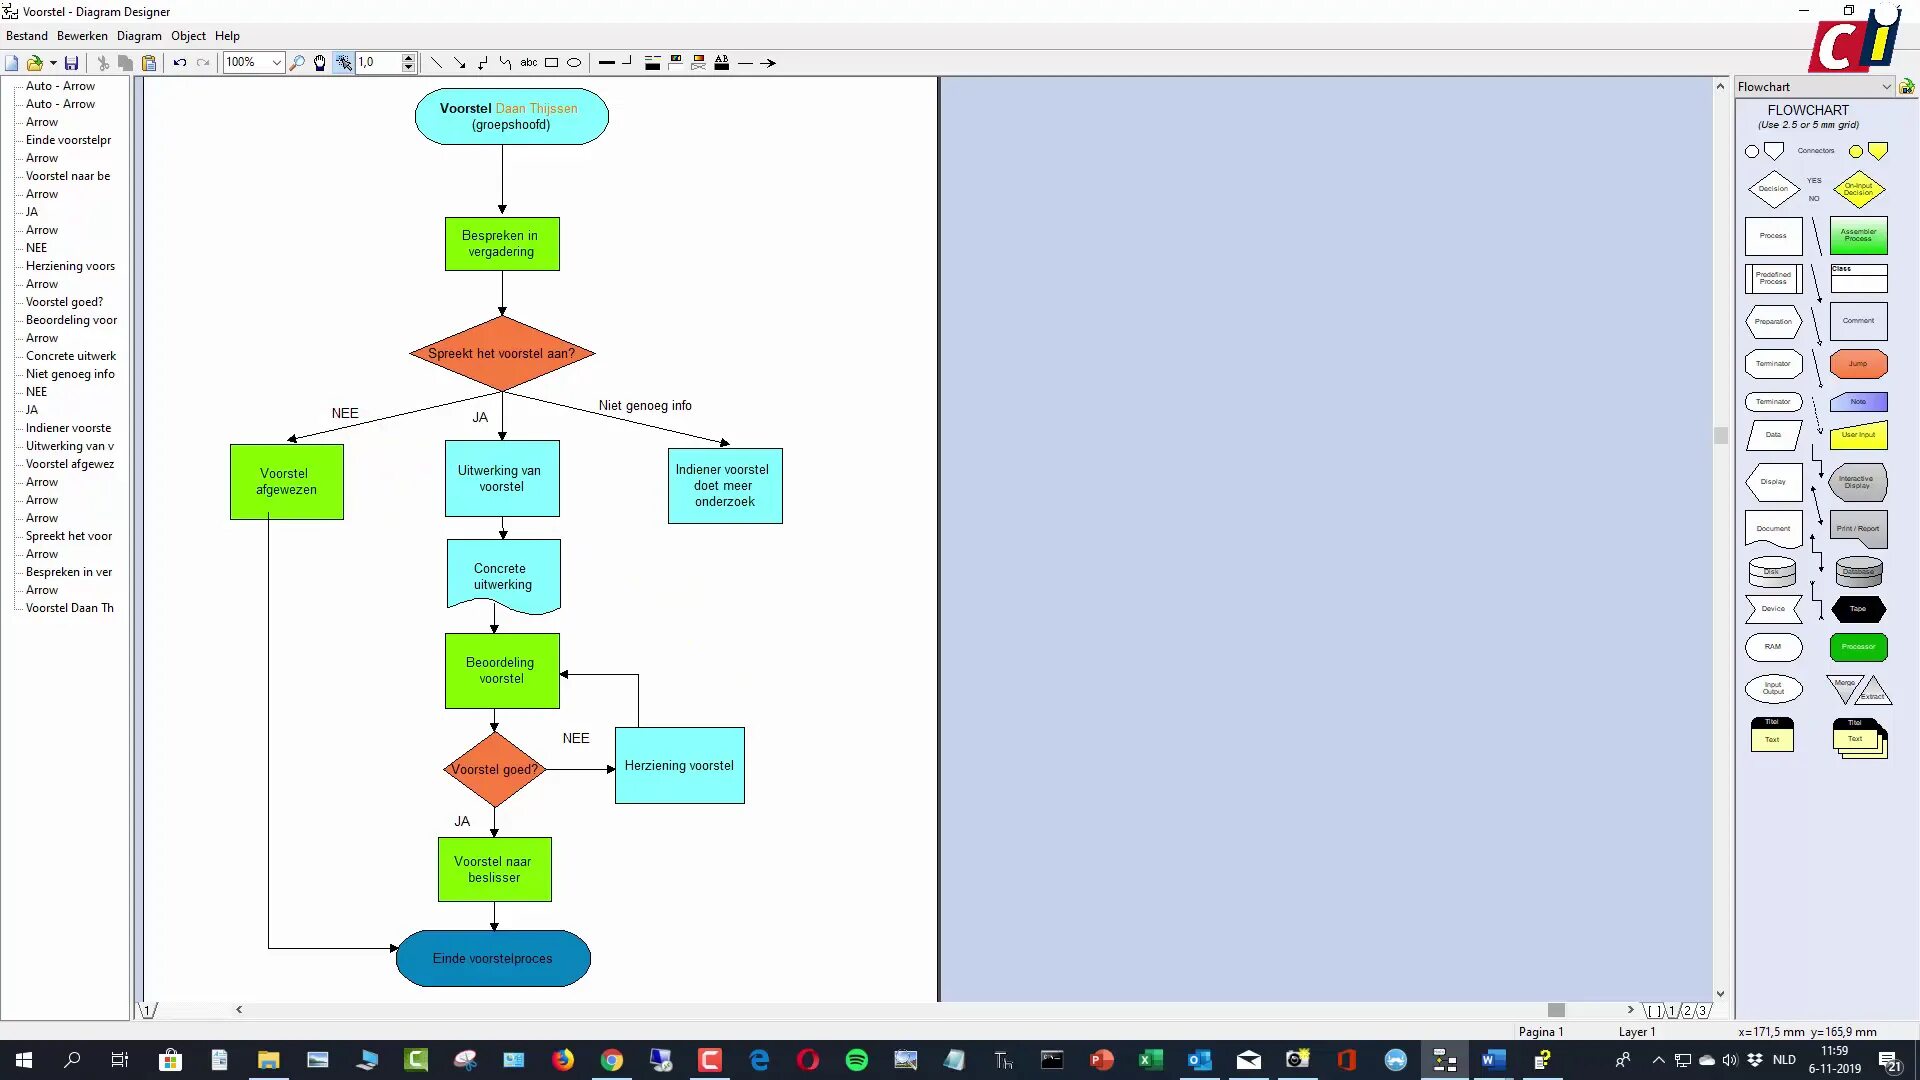
Task: Open Spotify from the taskbar
Action: (x=857, y=1060)
